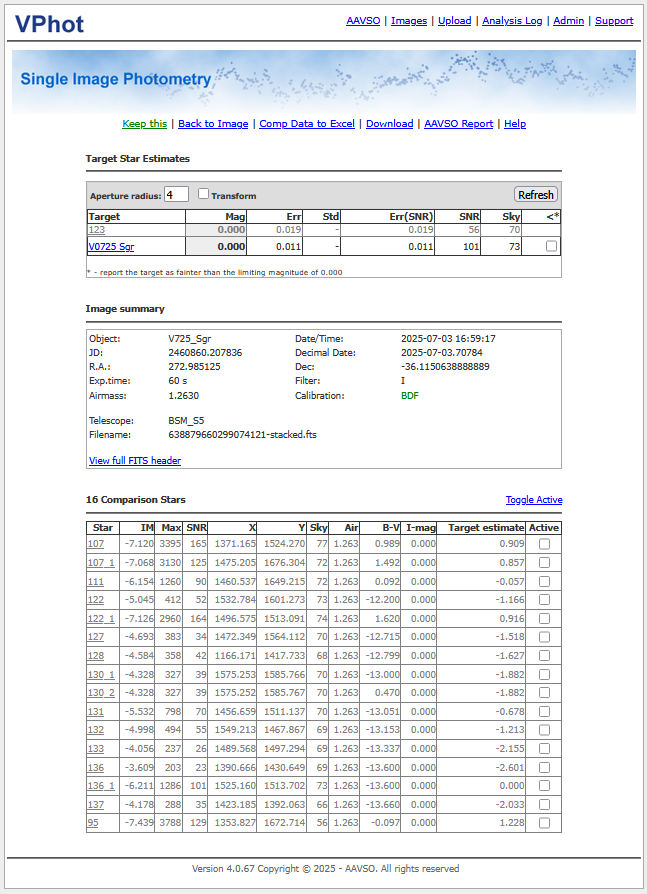This screenshot has height=894, width=647.
Task: Click the Target estimate column header
Action: coord(486,528)
